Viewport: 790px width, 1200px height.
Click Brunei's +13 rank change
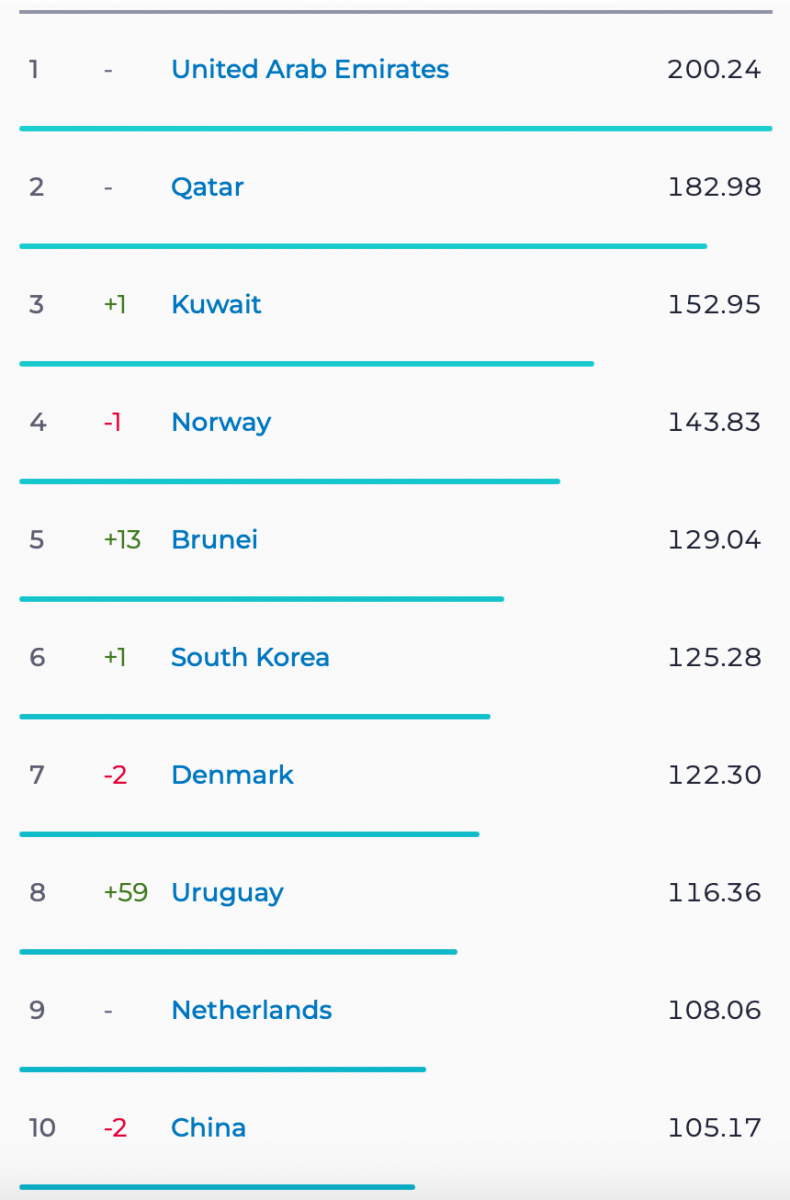[122, 540]
